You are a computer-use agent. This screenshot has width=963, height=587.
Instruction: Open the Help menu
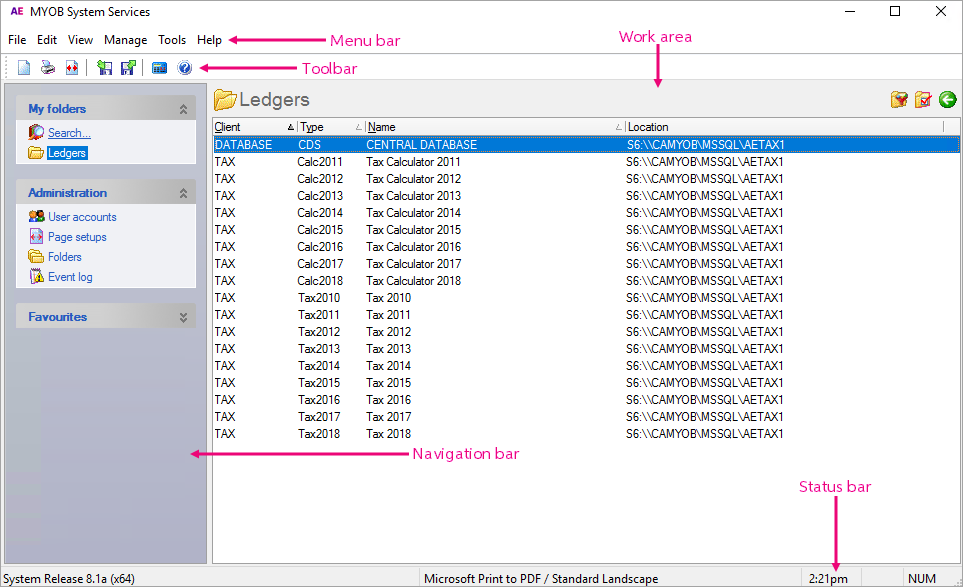click(209, 40)
